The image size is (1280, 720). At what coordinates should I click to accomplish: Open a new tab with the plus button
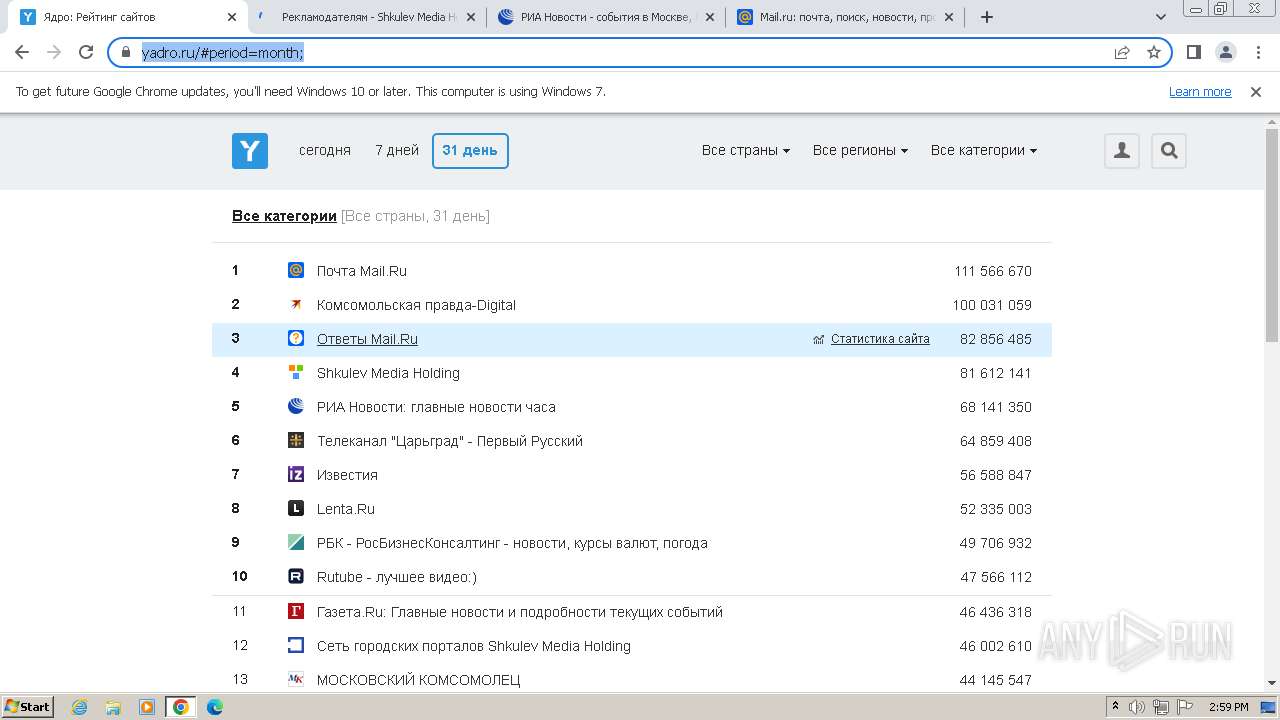[x=987, y=17]
